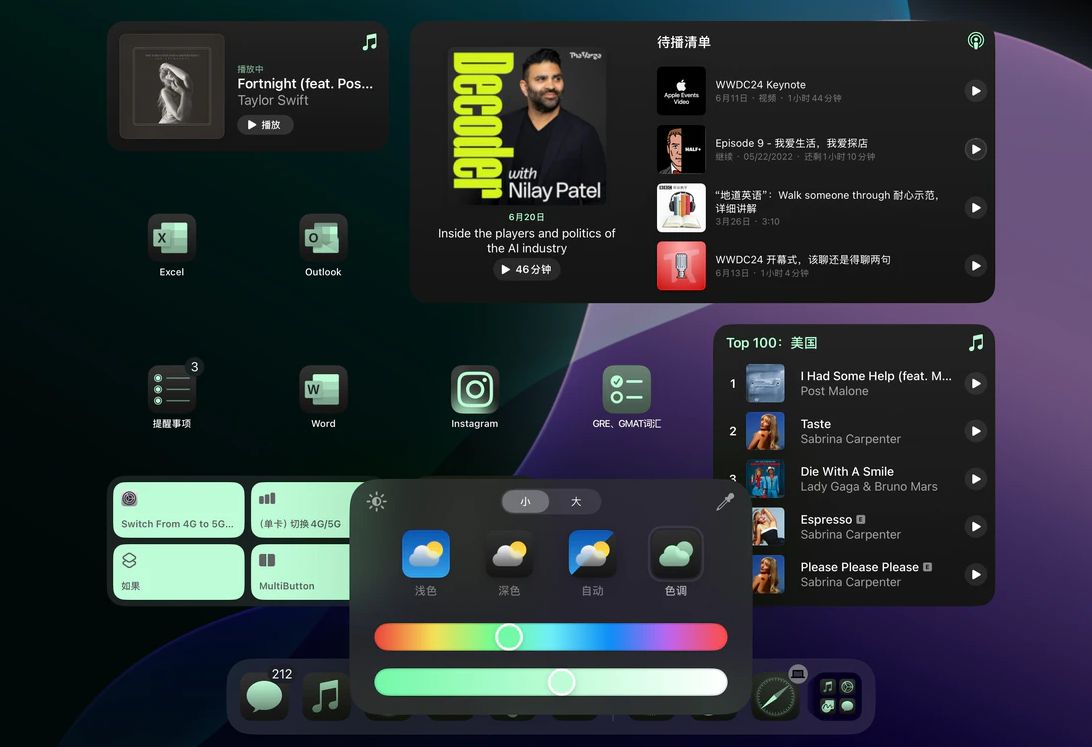Select the 深色 dark icon style
The height and width of the screenshot is (747, 1092).
point(509,554)
